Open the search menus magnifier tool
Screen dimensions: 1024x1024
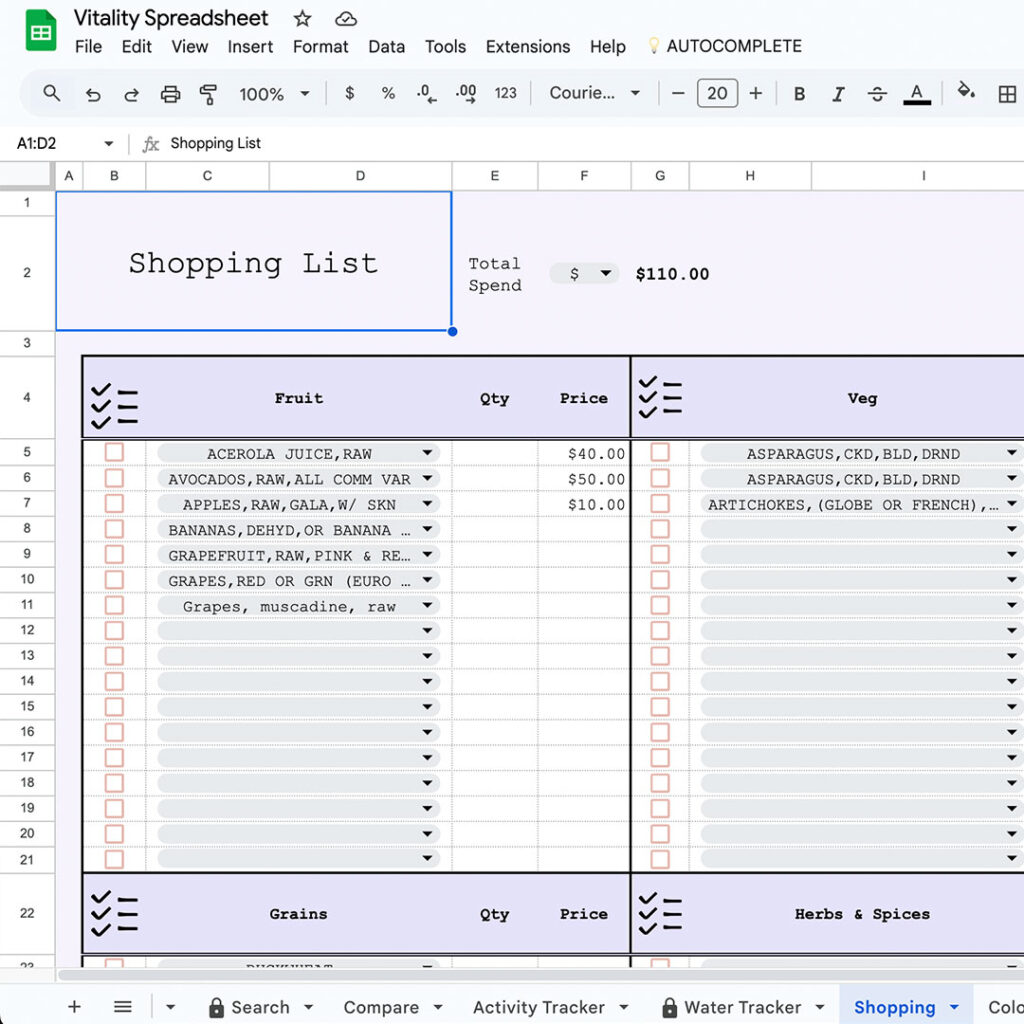click(x=52, y=93)
